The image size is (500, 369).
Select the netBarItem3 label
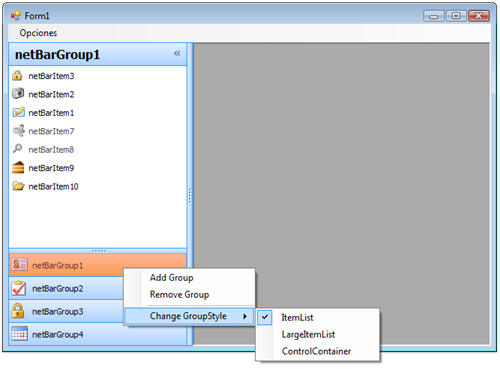click(x=51, y=76)
